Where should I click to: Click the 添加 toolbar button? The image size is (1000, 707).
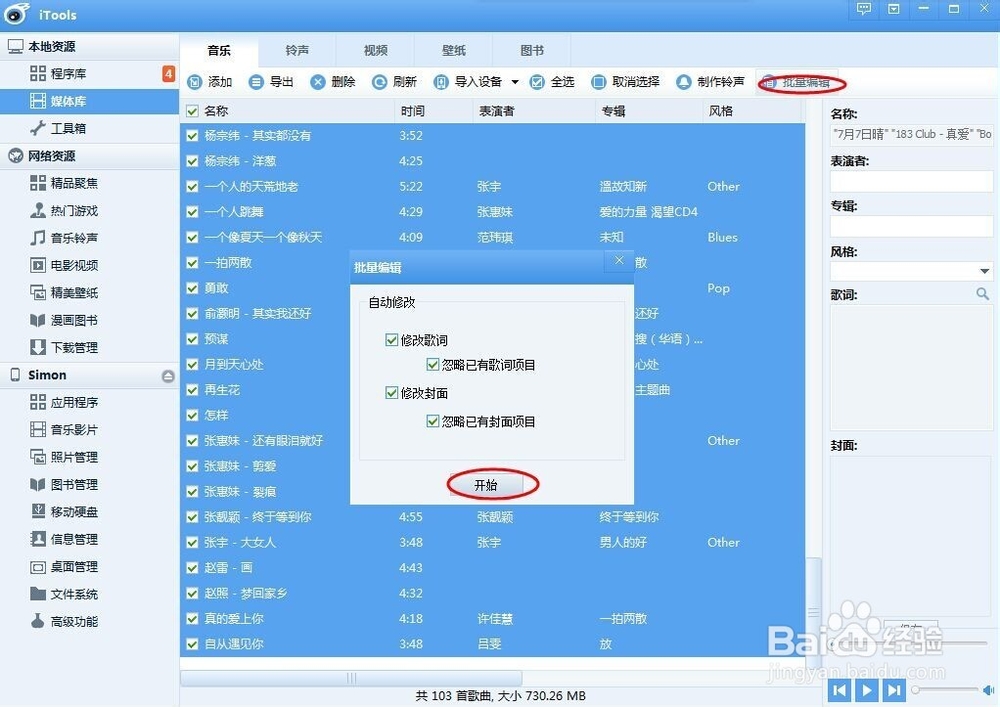tap(210, 82)
